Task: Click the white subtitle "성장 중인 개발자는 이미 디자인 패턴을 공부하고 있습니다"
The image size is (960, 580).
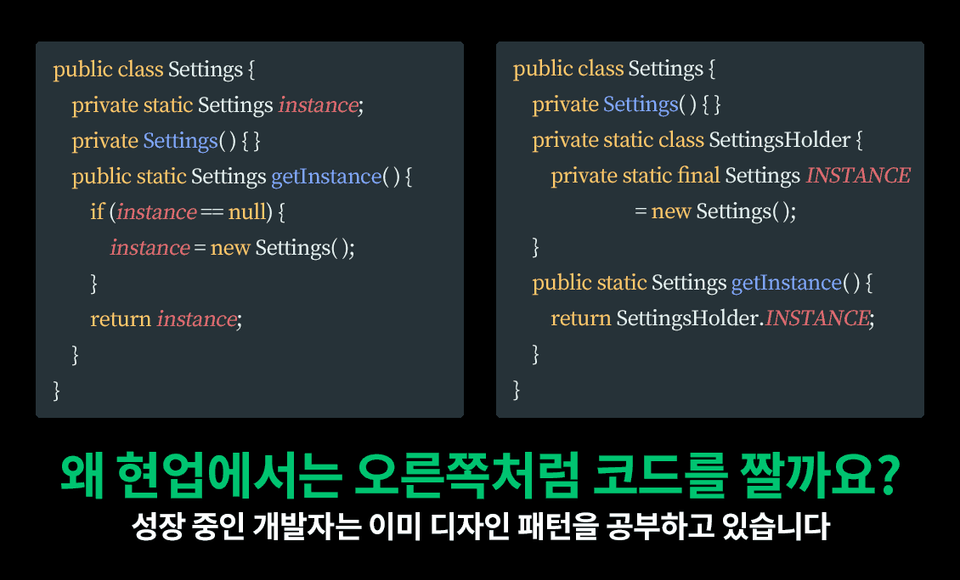Action: (x=481, y=526)
